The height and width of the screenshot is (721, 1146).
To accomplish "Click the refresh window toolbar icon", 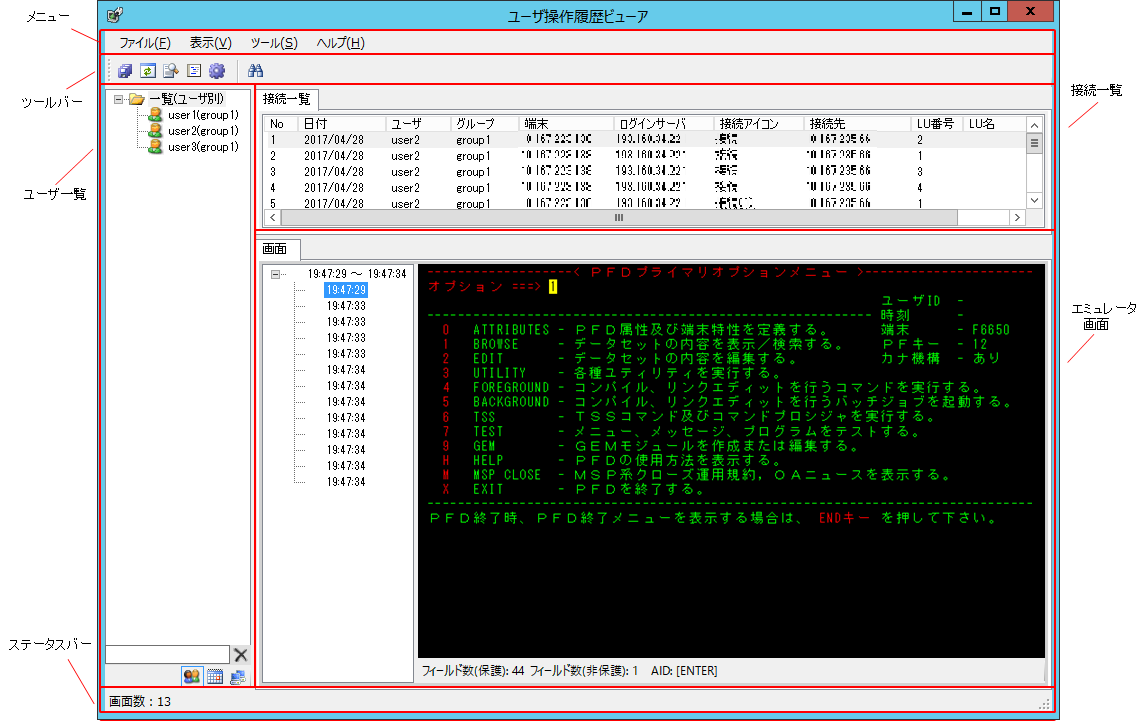I will click(148, 71).
